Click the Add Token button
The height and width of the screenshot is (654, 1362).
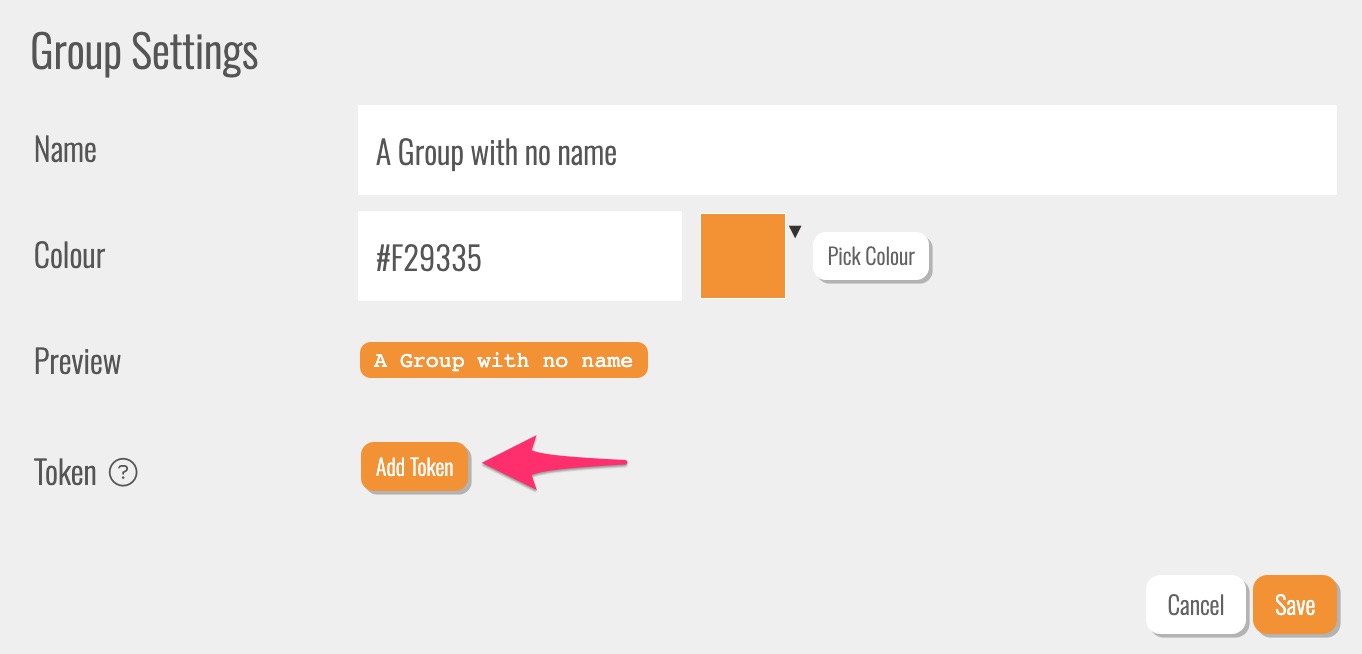point(414,467)
